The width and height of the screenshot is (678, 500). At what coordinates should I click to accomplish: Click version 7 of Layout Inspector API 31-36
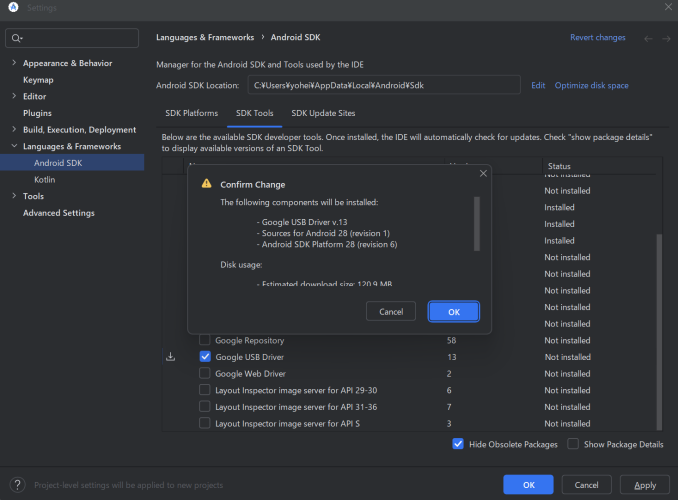[449, 407]
